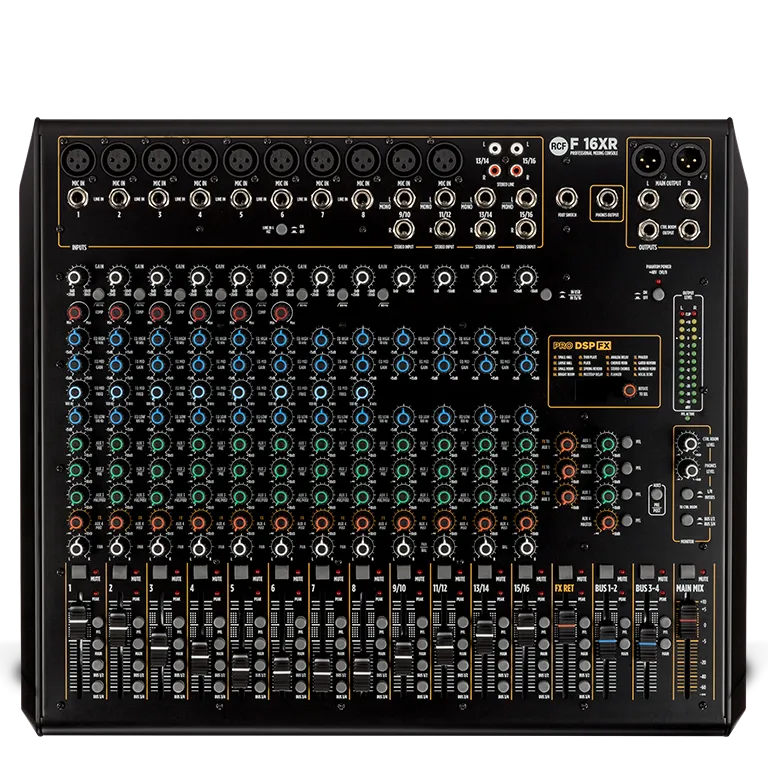Select channel 3 EQ MID GAIN knob
Screen dimensions: 768x768
pyautogui.click(x=157, y=364)
